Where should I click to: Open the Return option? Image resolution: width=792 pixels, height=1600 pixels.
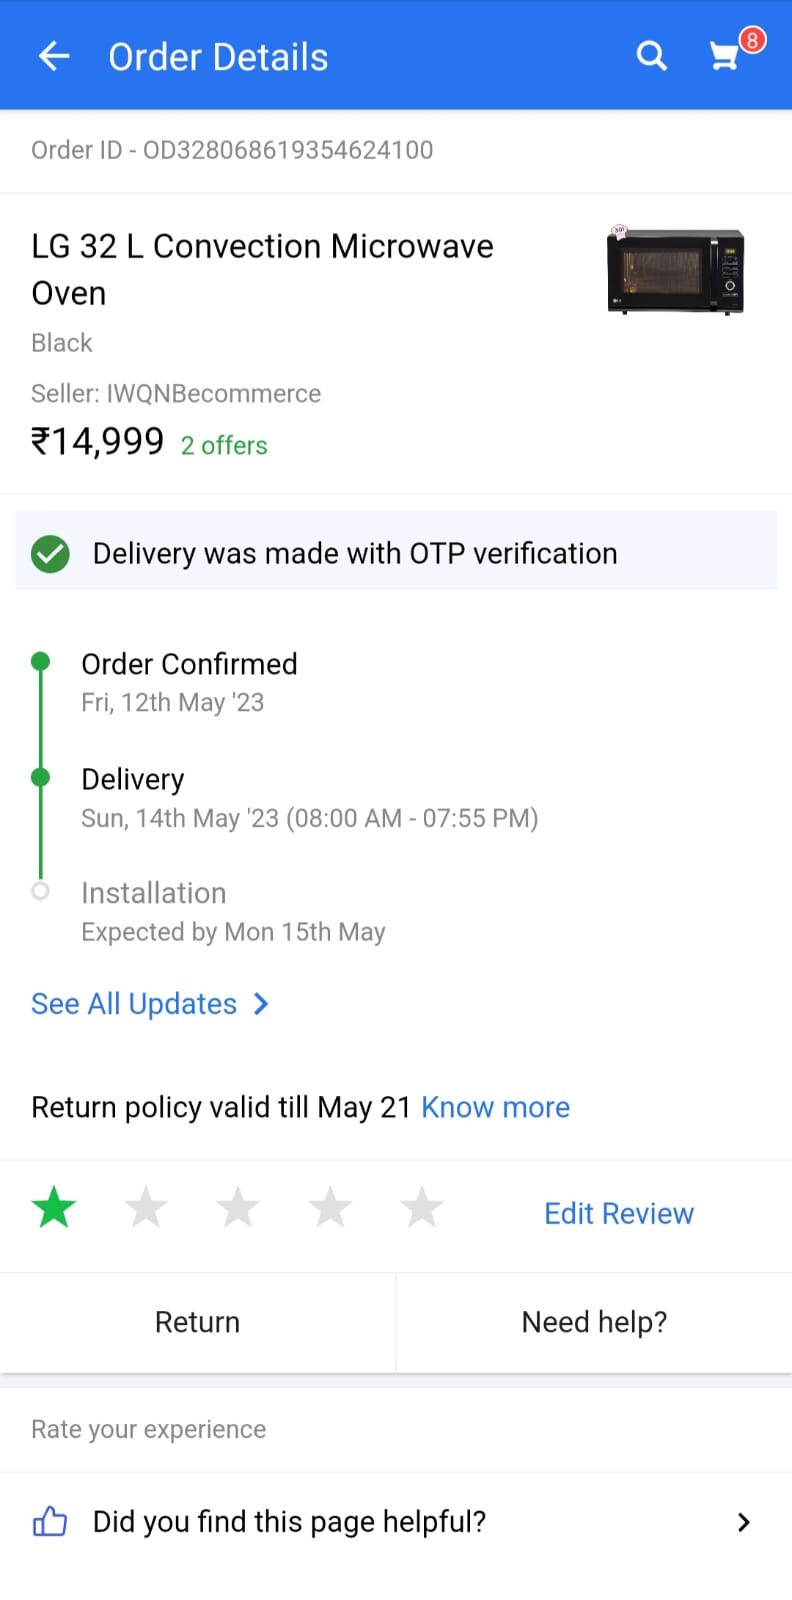tap(197, 1322)
